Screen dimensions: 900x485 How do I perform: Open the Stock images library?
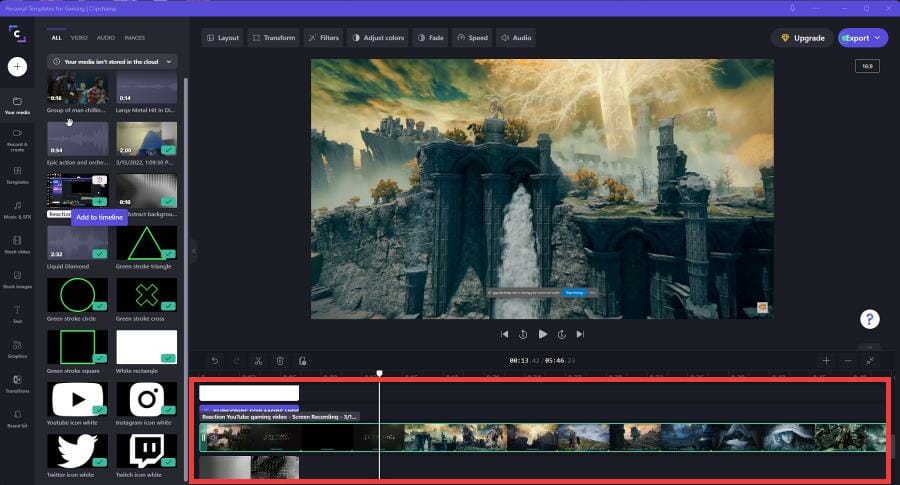(17, 280)
